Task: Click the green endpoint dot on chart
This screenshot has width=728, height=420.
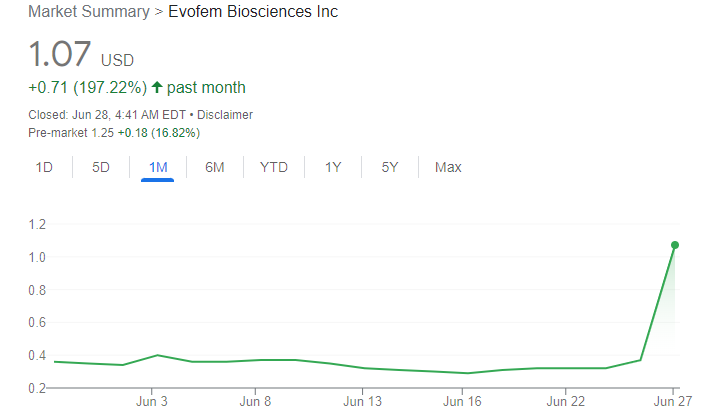Action: coord(675,245)
